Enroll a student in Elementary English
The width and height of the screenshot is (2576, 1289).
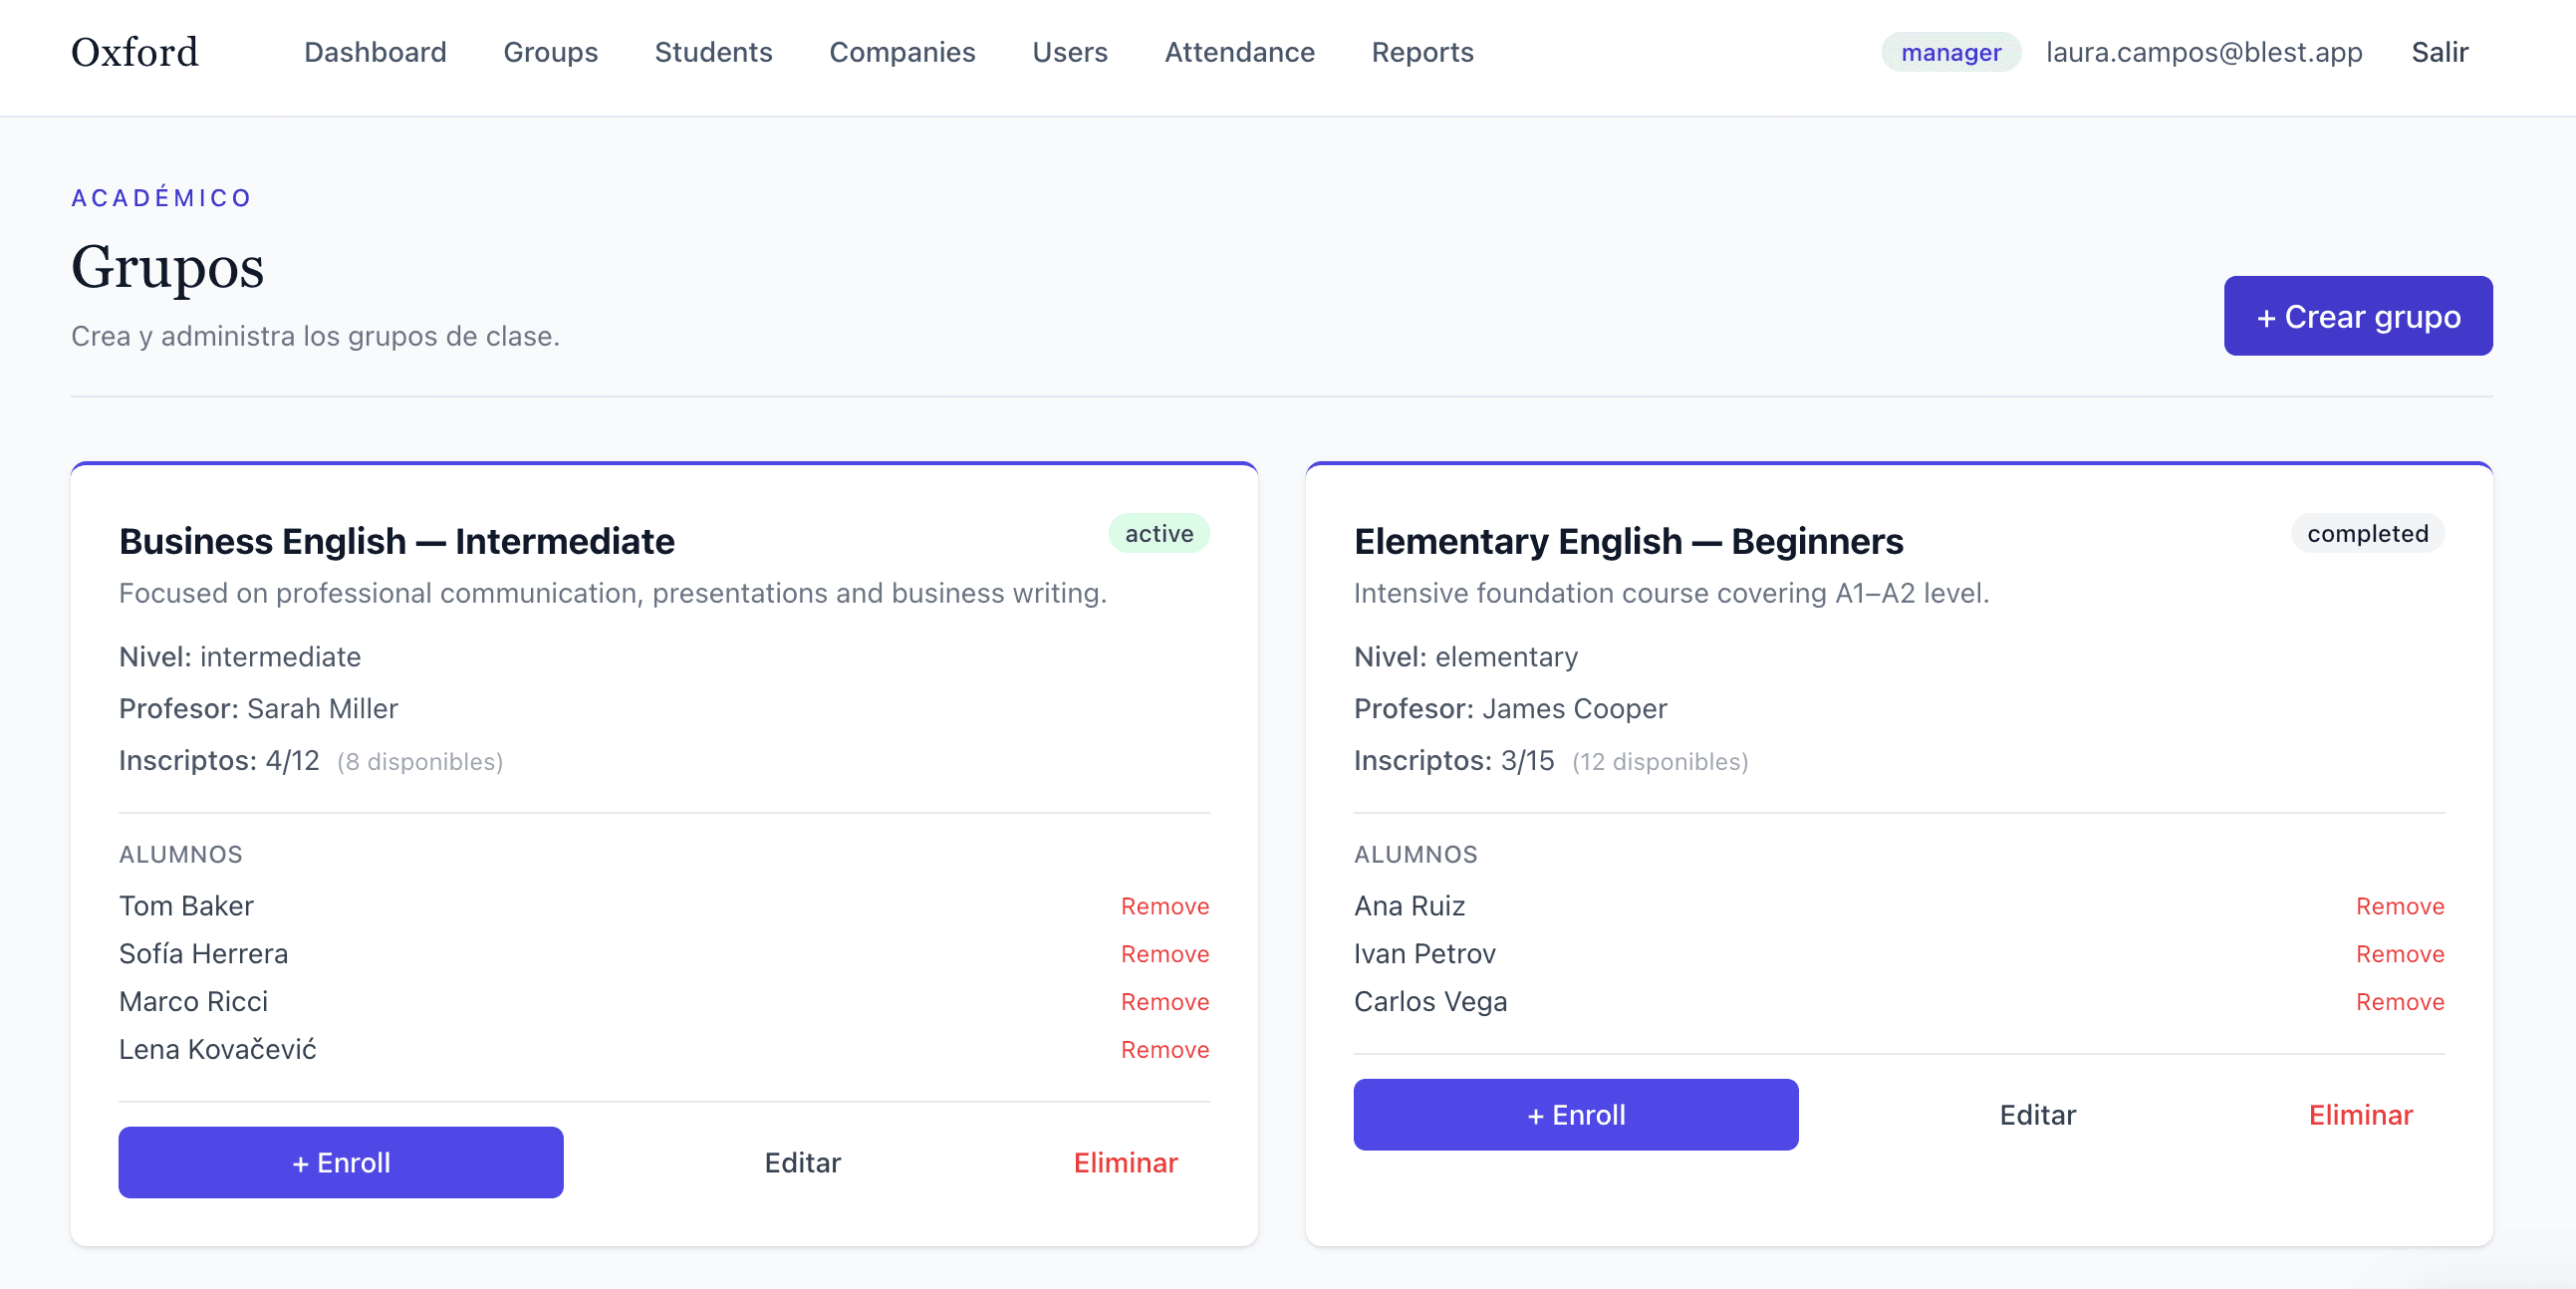(x=1575, y=1114)
